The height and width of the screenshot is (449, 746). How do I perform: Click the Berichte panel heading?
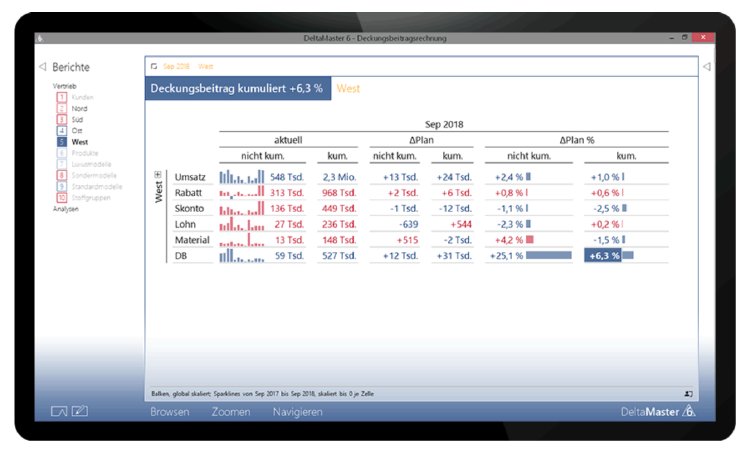[x=71, y=67]
